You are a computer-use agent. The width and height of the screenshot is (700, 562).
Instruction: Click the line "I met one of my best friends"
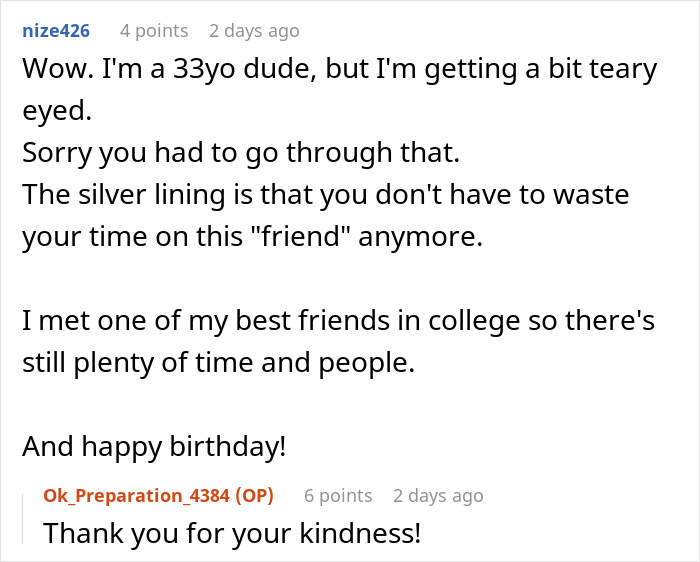340,321
